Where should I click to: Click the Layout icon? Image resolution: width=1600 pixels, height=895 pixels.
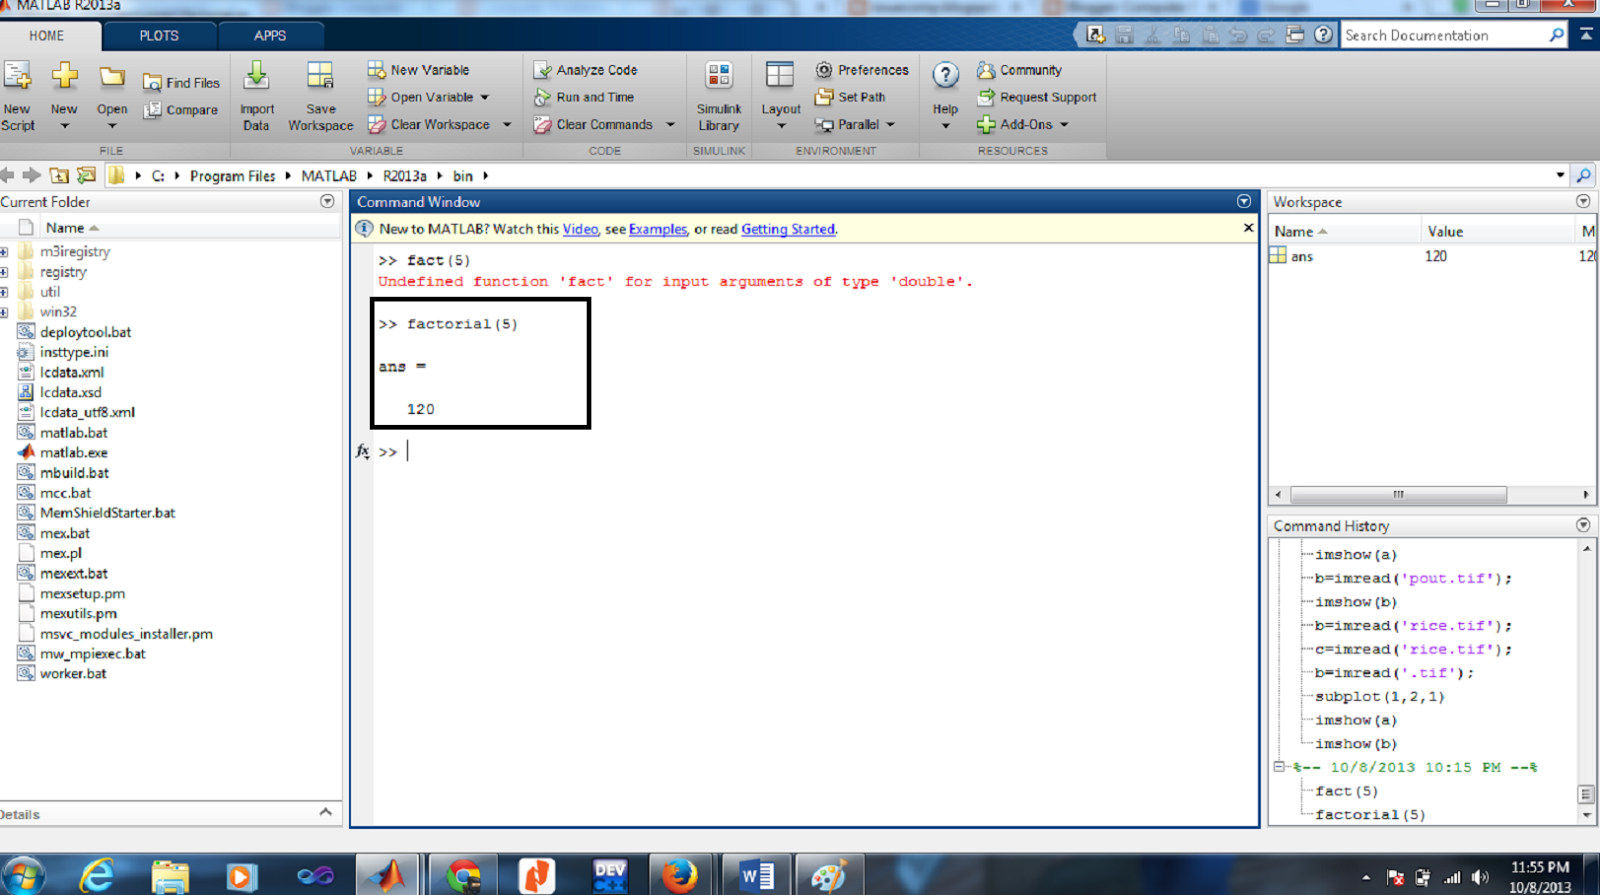click(780, 76)
